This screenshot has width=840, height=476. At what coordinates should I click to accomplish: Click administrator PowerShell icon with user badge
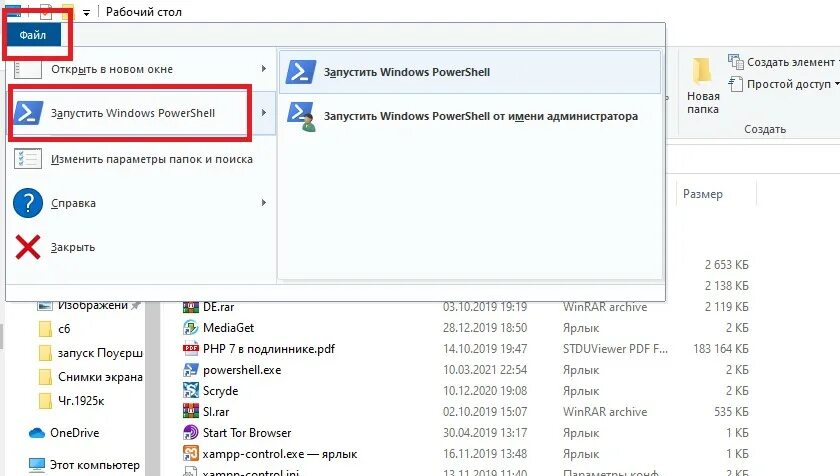tap(301, 116)
